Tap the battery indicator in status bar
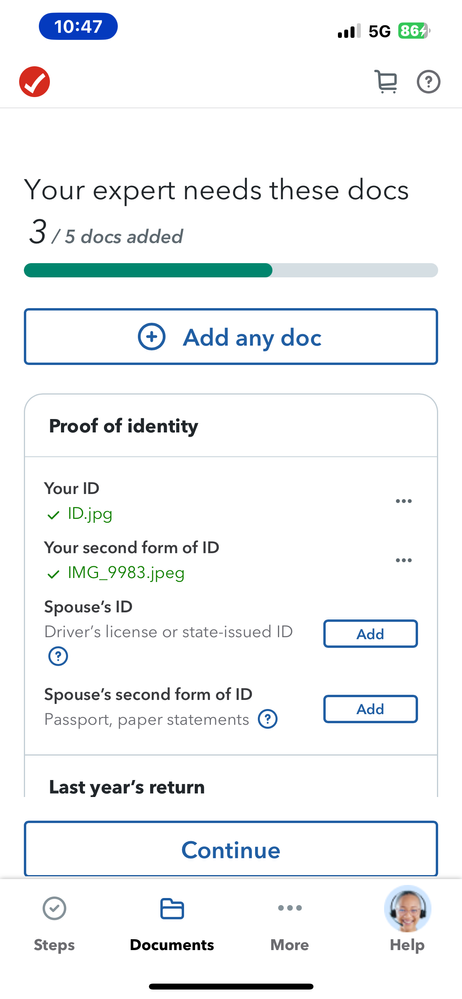 (x=414, y=31)
